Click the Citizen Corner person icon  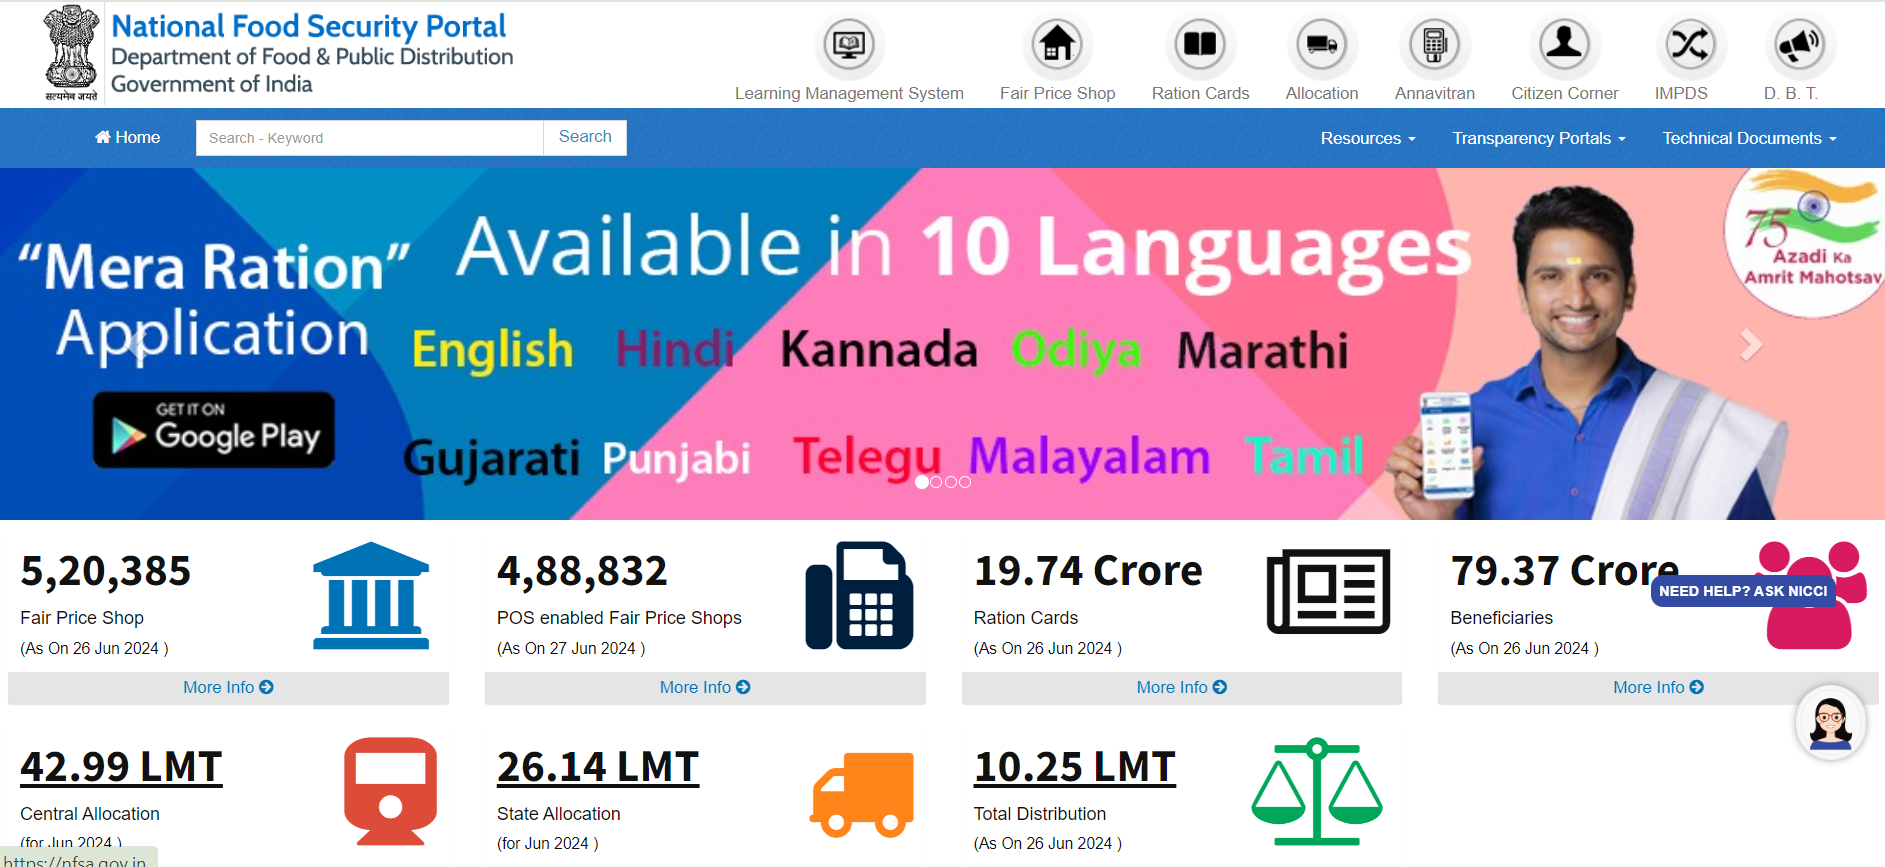pos(1565,44)
